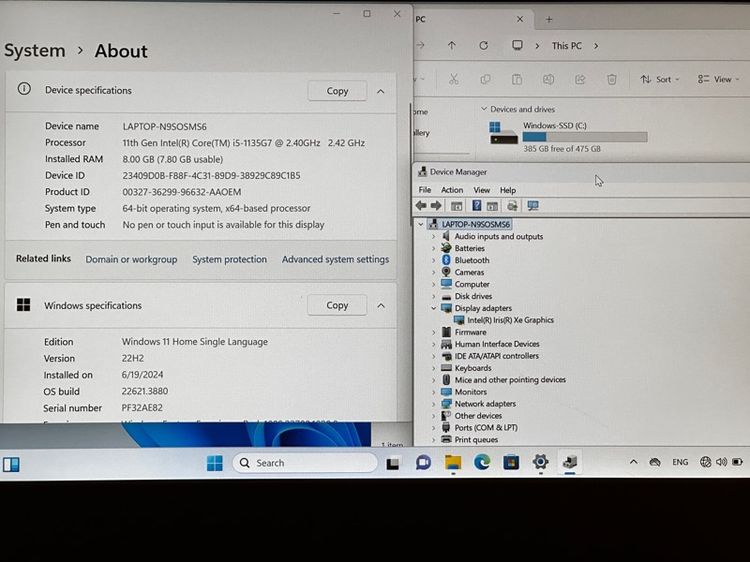
Task: Select Intel(R) Iris(R) Xe Graphics device
Action: coord(510,320)
